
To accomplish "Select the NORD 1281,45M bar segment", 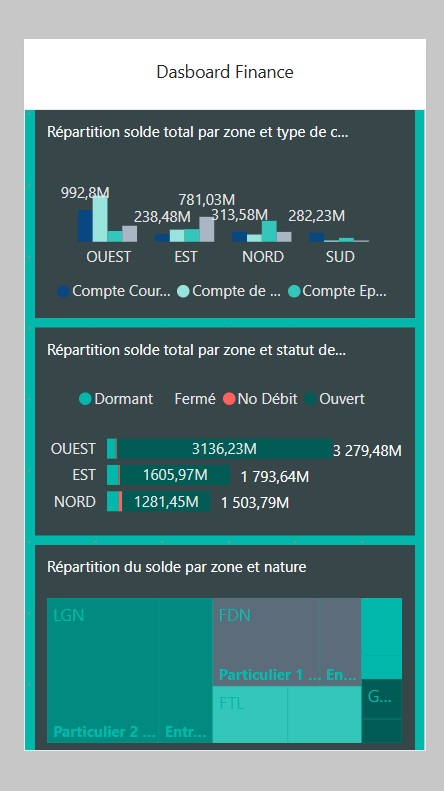I will pos(166,502).
